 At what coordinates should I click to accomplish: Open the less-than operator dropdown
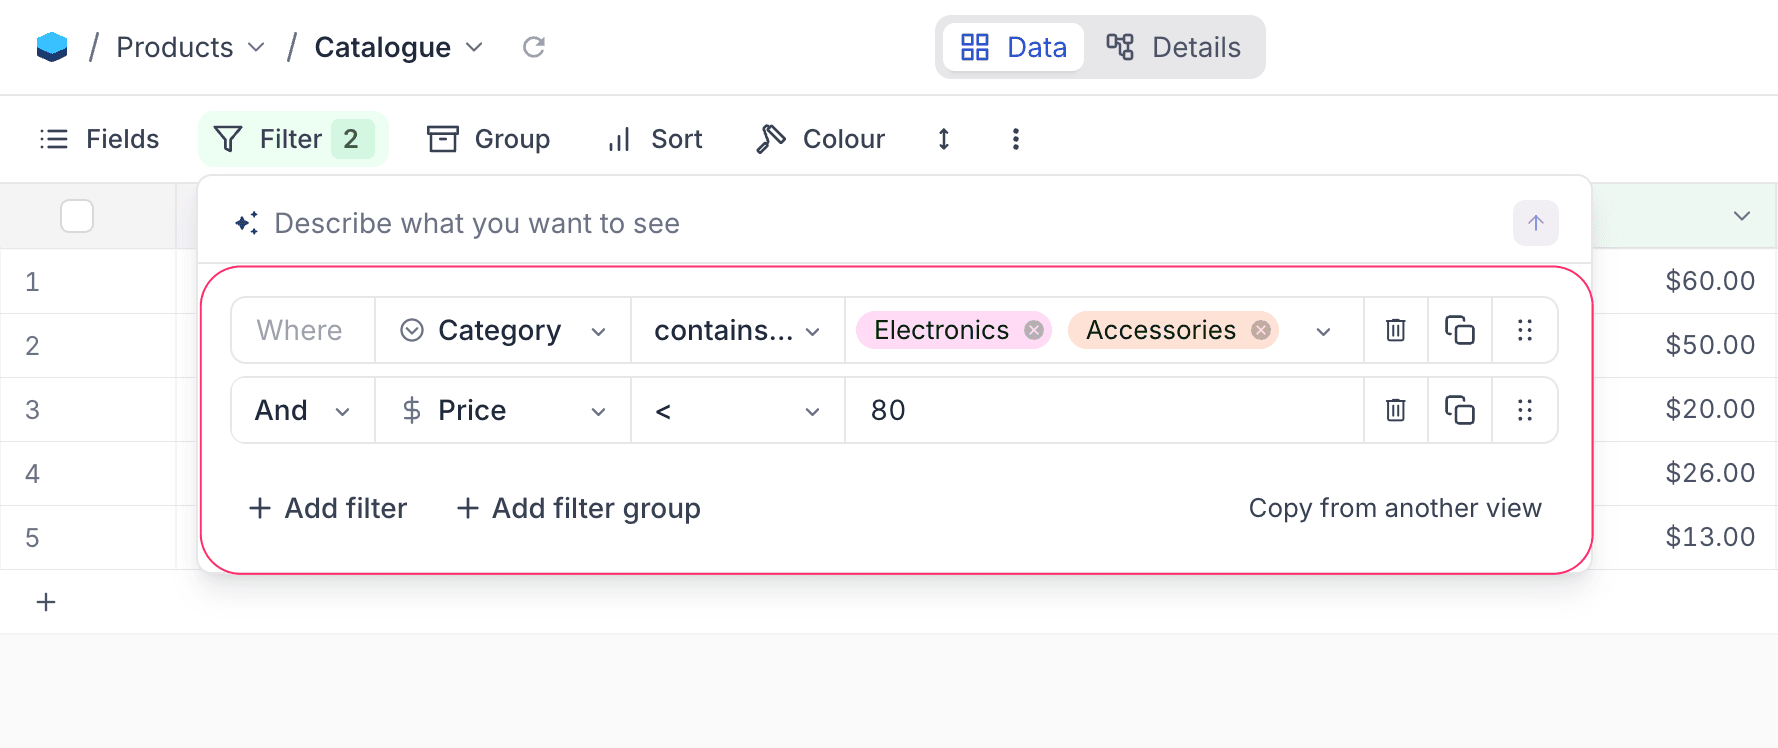click(737, 410)
